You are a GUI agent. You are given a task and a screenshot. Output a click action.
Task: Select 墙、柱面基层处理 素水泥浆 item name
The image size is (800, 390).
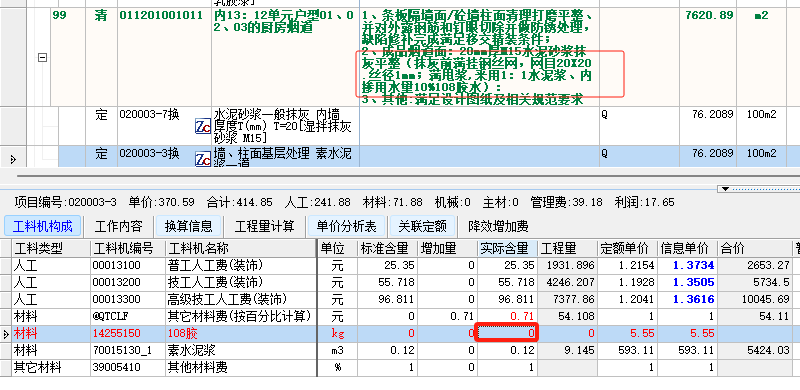click(283, 156)
